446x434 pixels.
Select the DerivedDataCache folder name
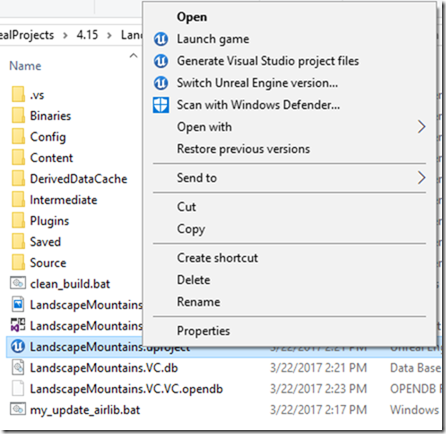click(x=79, y=179)
